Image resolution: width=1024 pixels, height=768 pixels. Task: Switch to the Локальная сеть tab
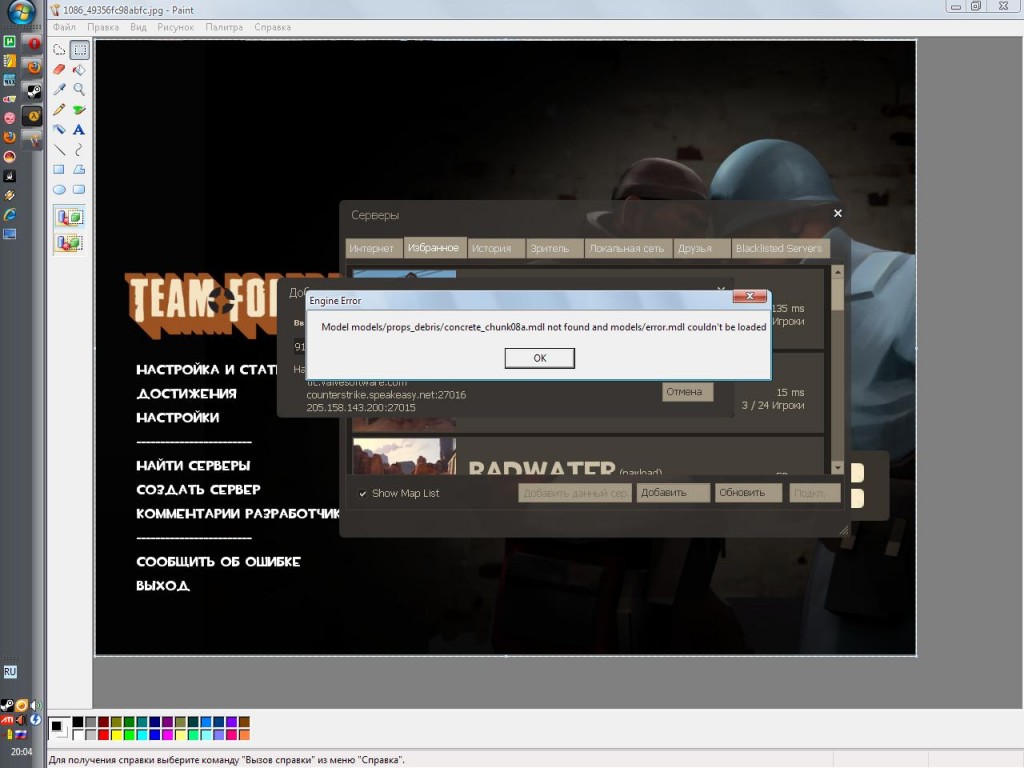pyautogui.click(x=628, y=248)
